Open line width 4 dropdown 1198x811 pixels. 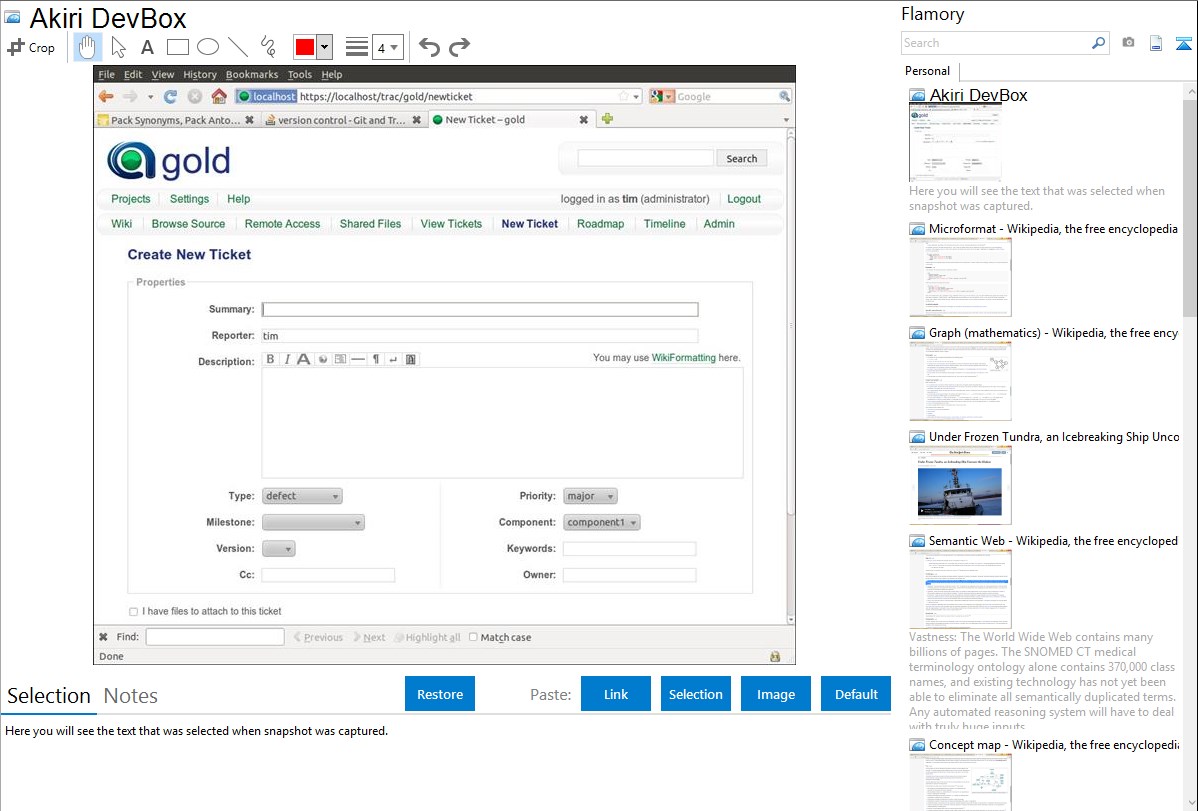point(387,48)
